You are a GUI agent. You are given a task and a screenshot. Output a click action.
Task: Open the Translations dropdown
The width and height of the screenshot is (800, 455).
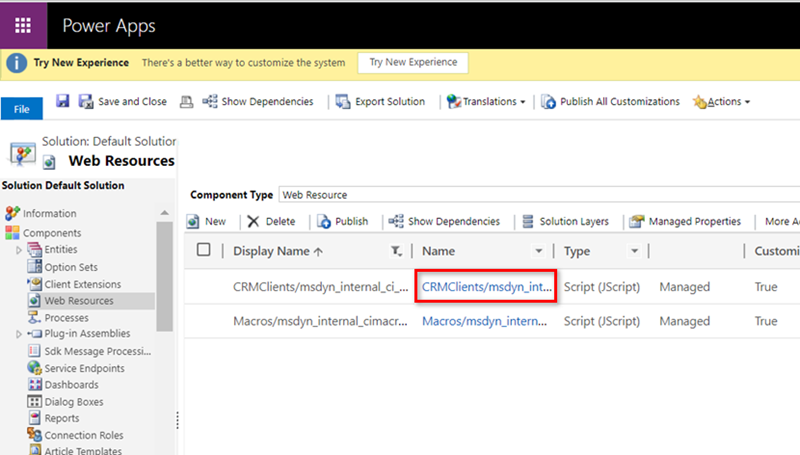487,101
